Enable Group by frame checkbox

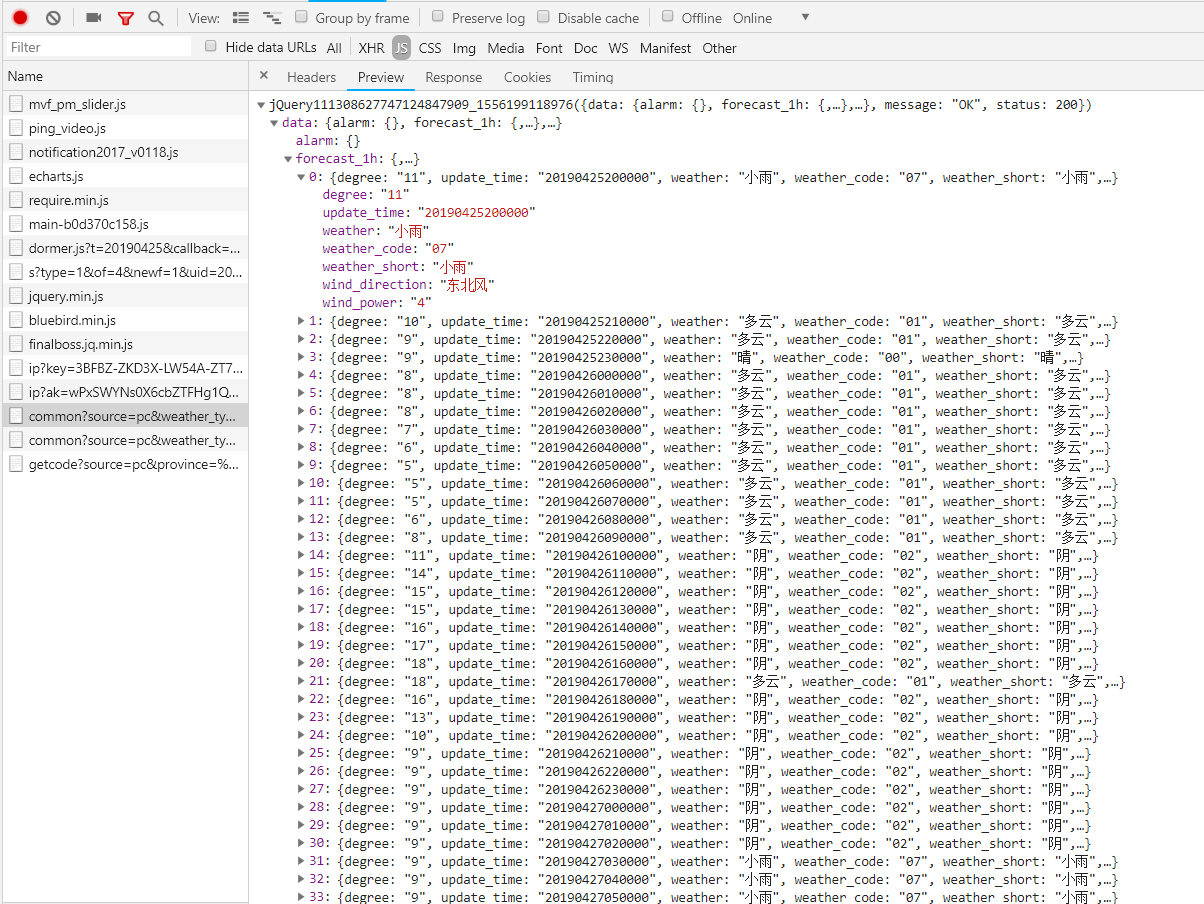302,17
